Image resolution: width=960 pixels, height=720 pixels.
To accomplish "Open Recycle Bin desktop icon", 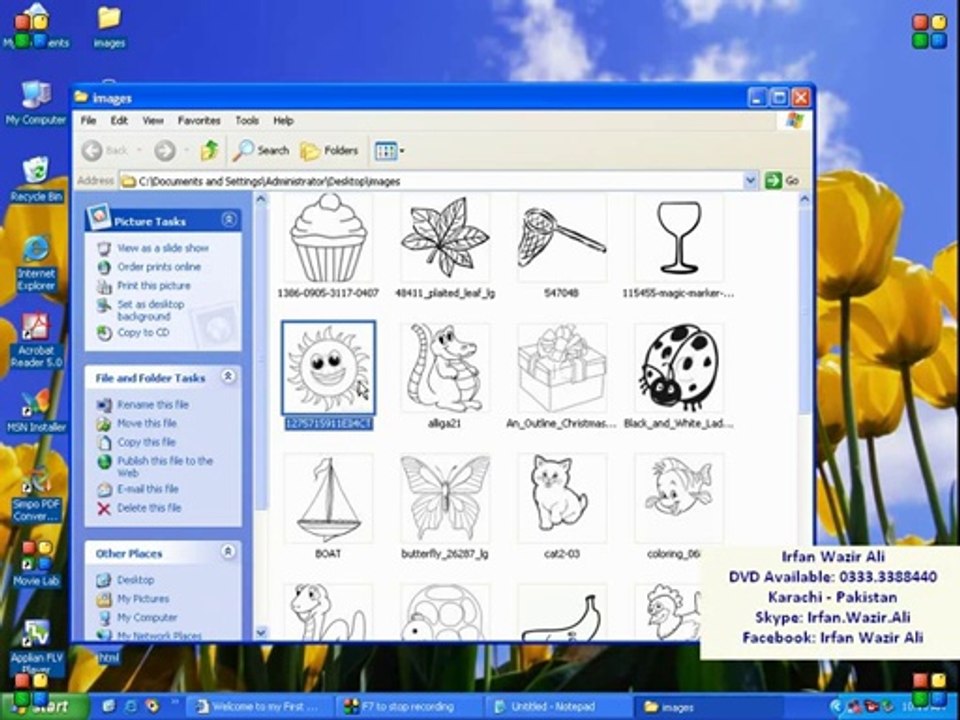I will pos(36,180).
